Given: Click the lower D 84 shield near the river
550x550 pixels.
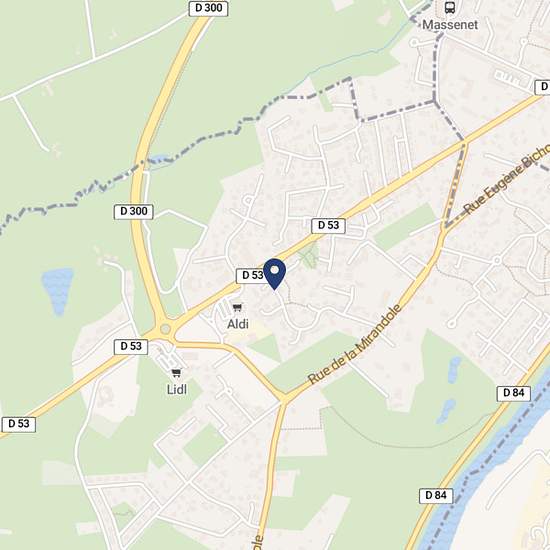Looking at the screenshot, I should click(x=436, y=496).
